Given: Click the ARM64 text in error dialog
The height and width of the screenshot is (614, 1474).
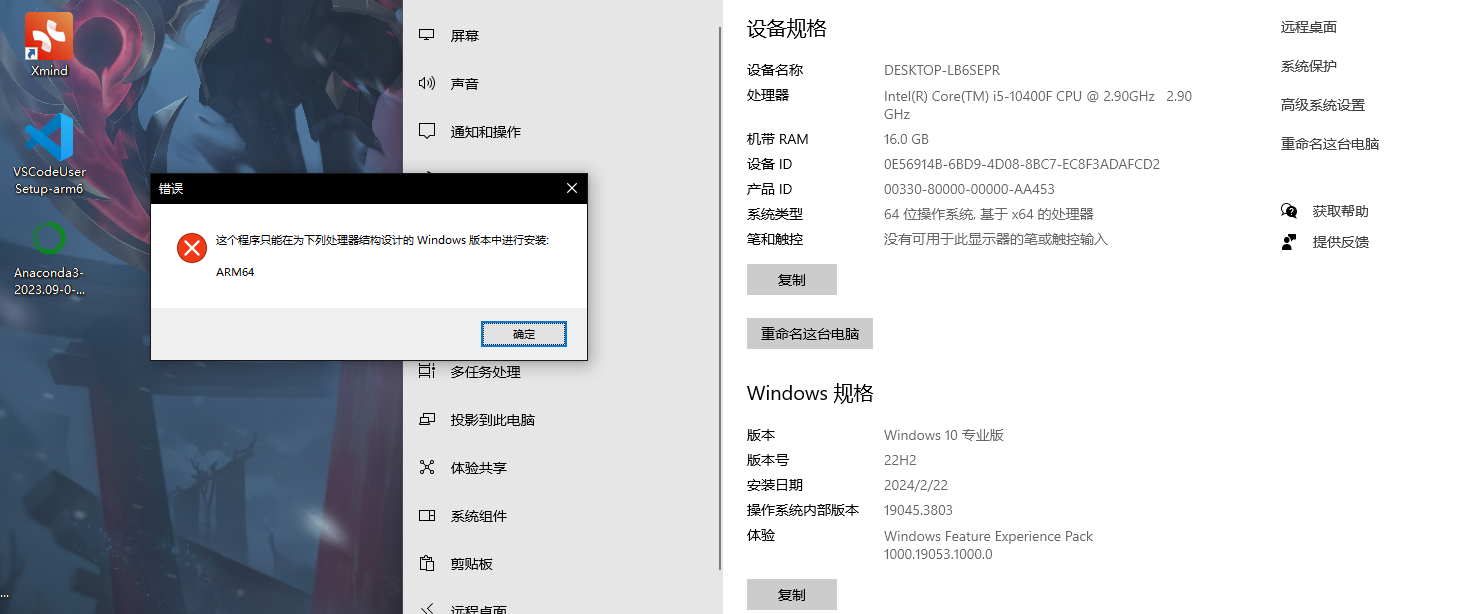Looking at the screenshot, I should [x=235, y=272].
